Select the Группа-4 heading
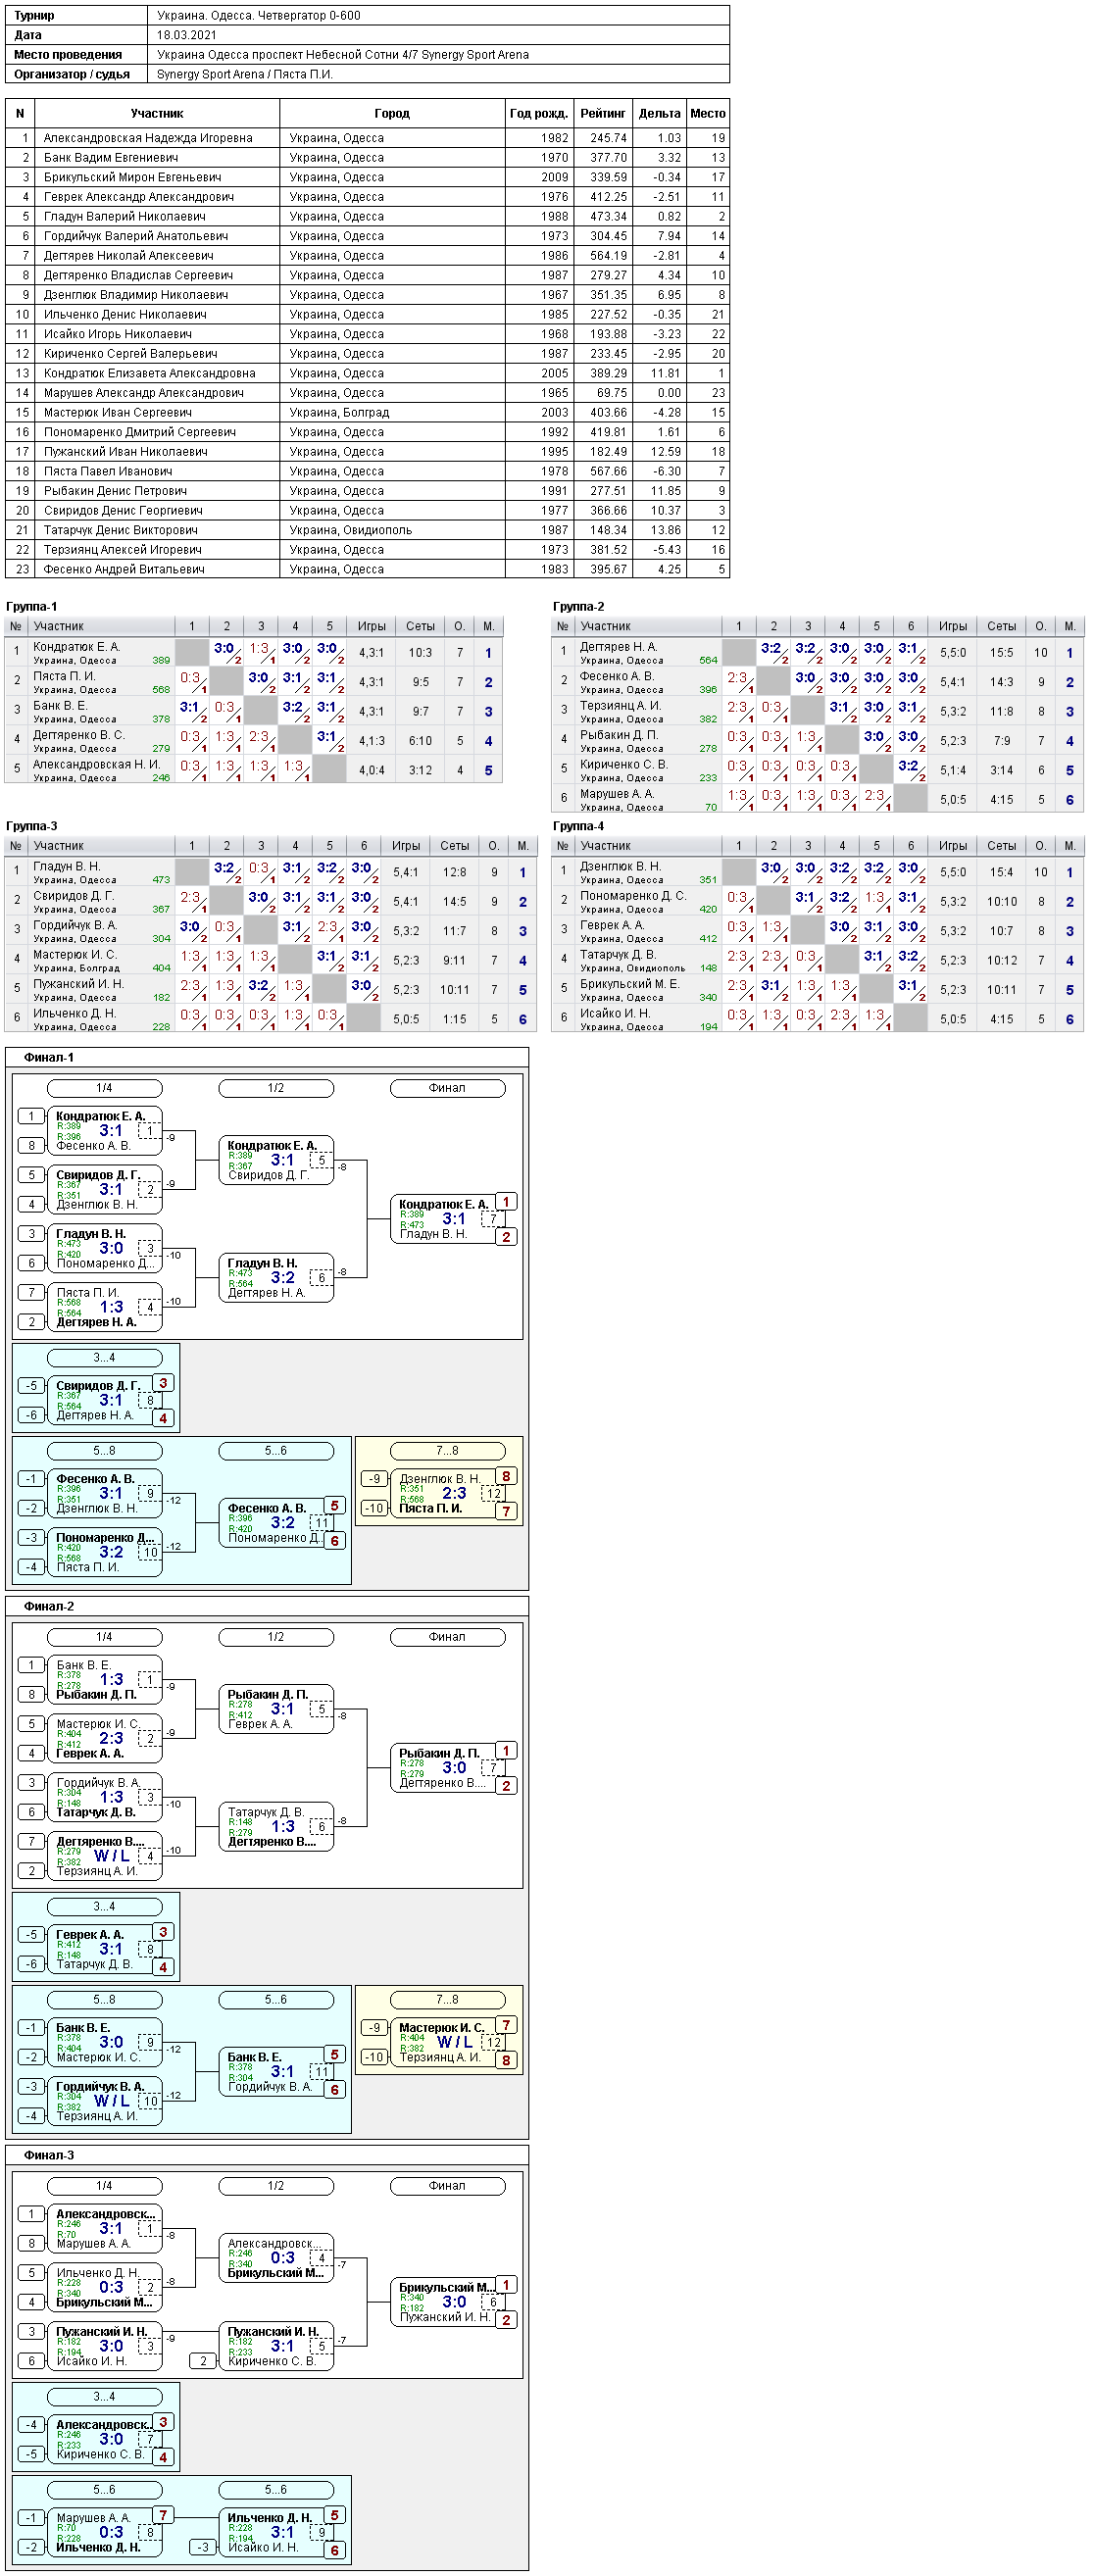The height and width of the screenshot is (2576, 1094). (x=579, y=826)
